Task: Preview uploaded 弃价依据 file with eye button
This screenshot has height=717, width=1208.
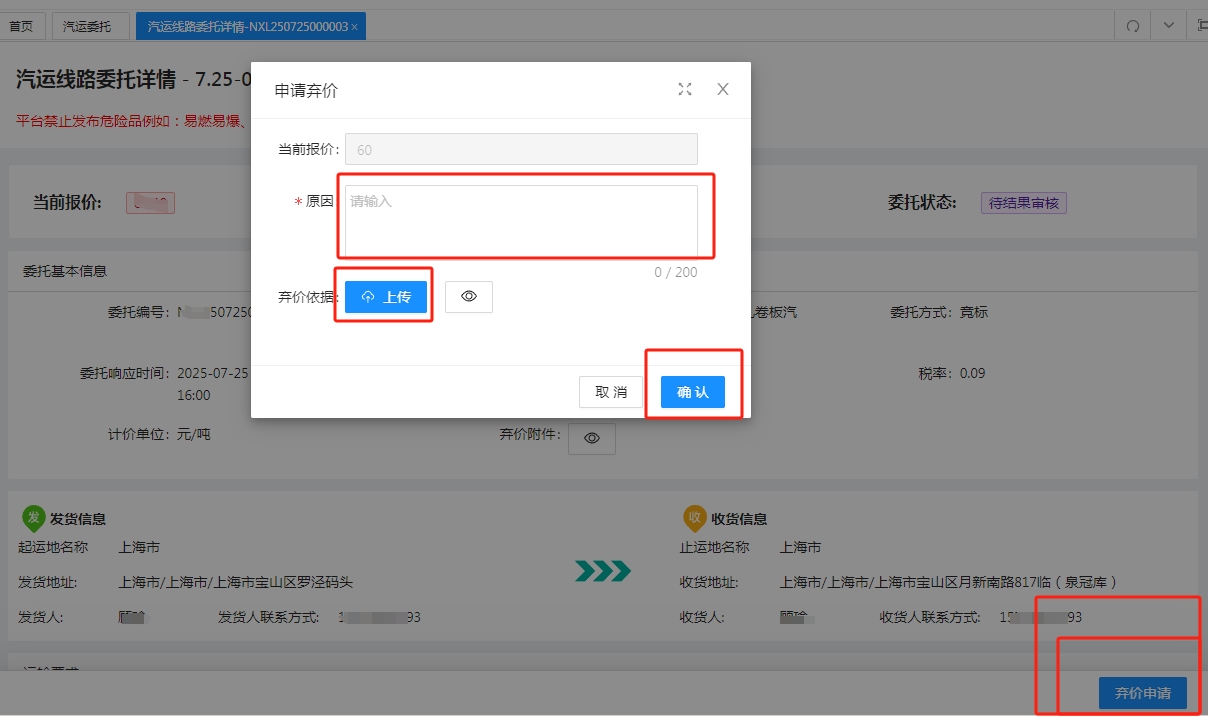Action: click(469, 297)
